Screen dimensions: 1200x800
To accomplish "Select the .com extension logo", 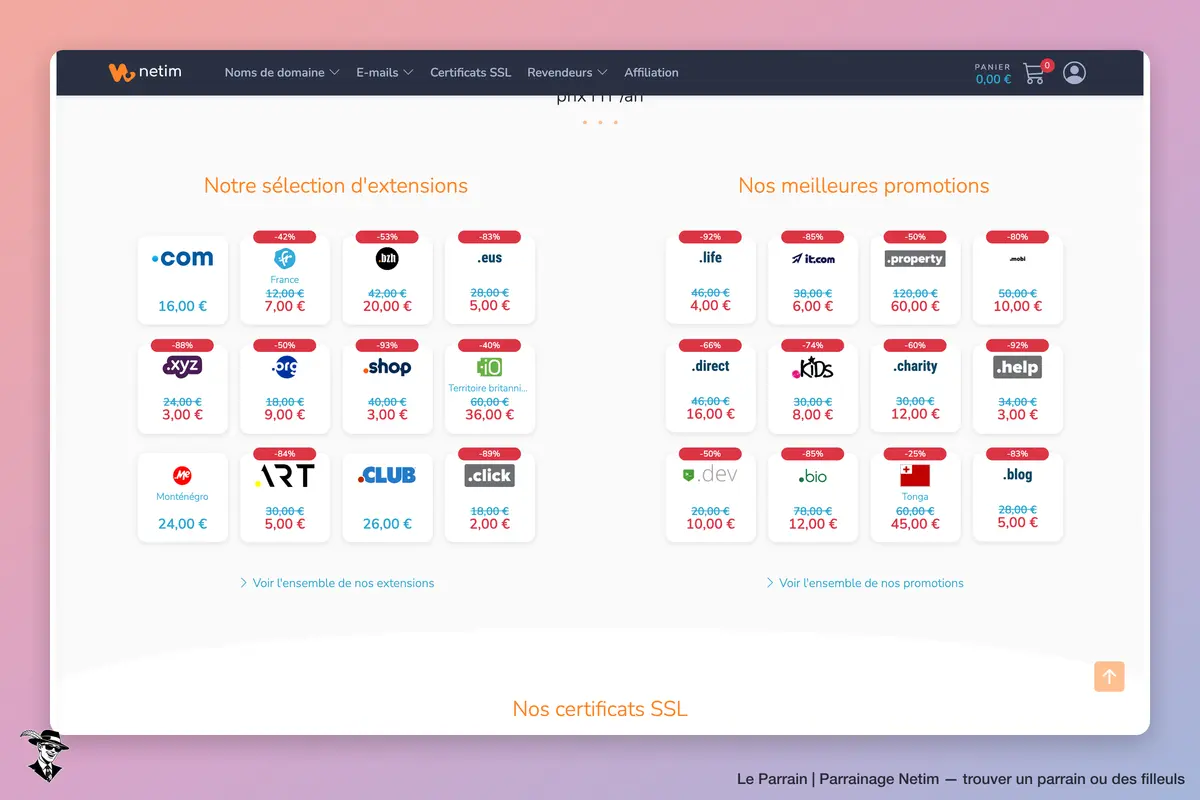I will coord(182,258).
